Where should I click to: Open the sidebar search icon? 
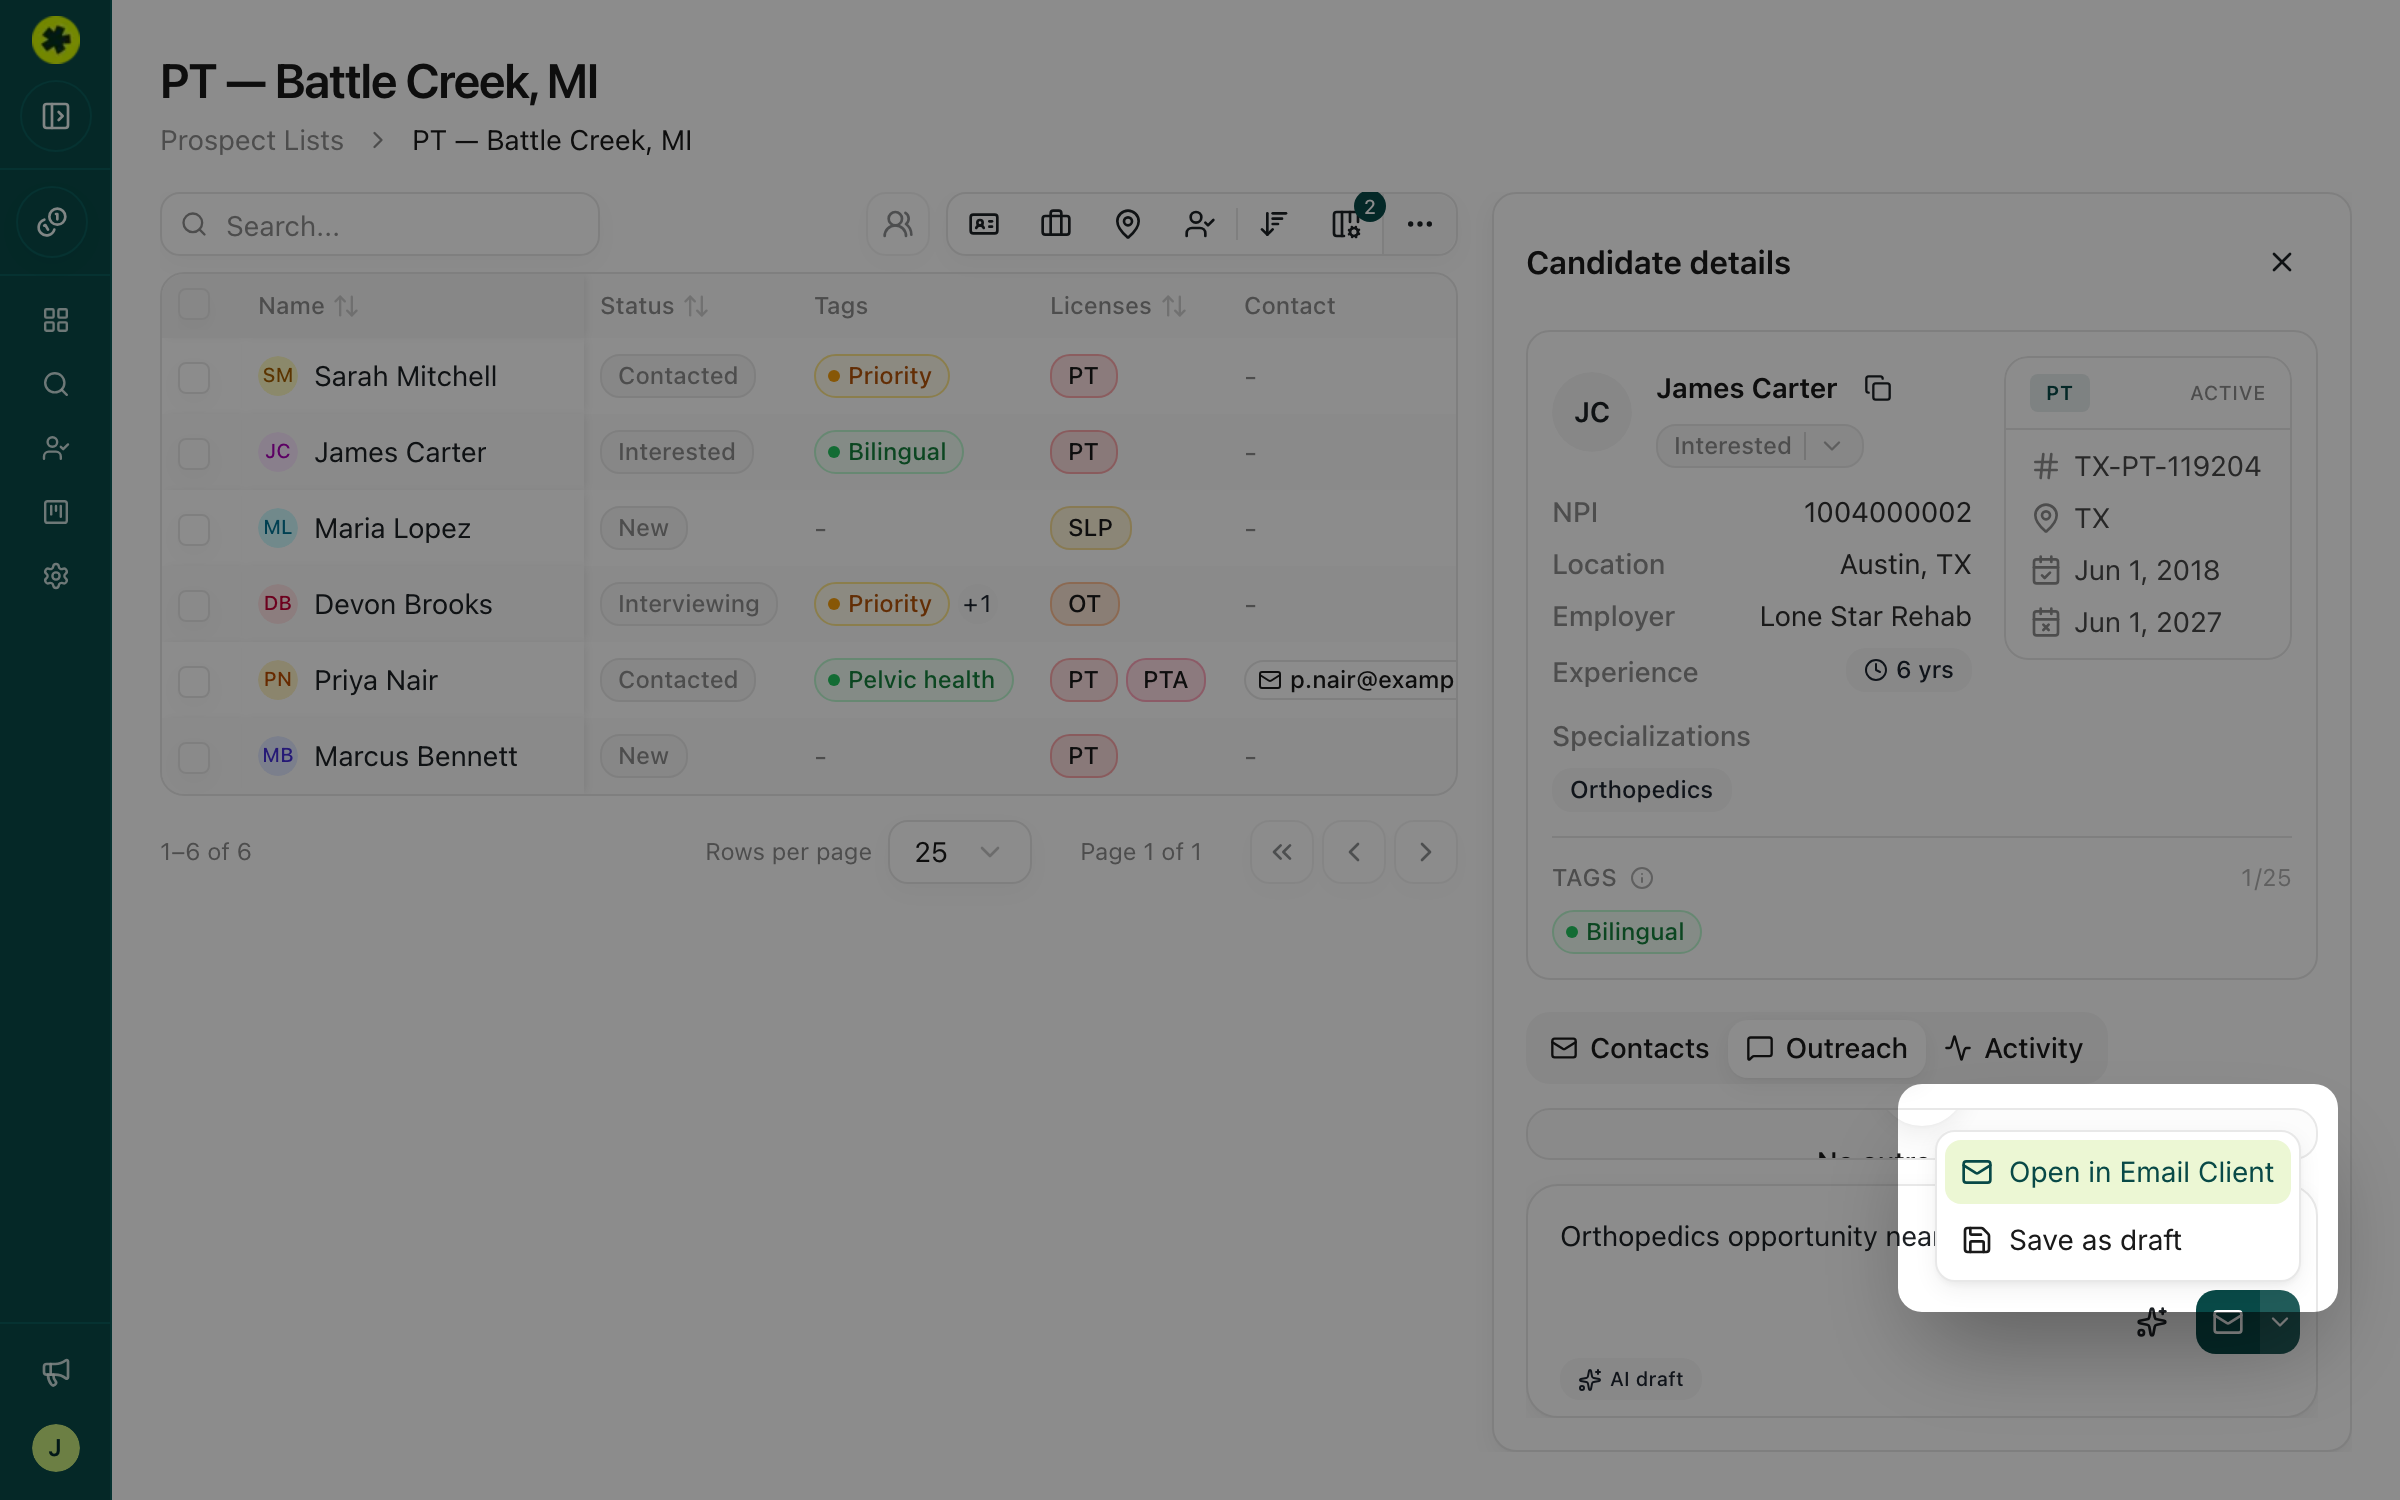click(56, 384)
